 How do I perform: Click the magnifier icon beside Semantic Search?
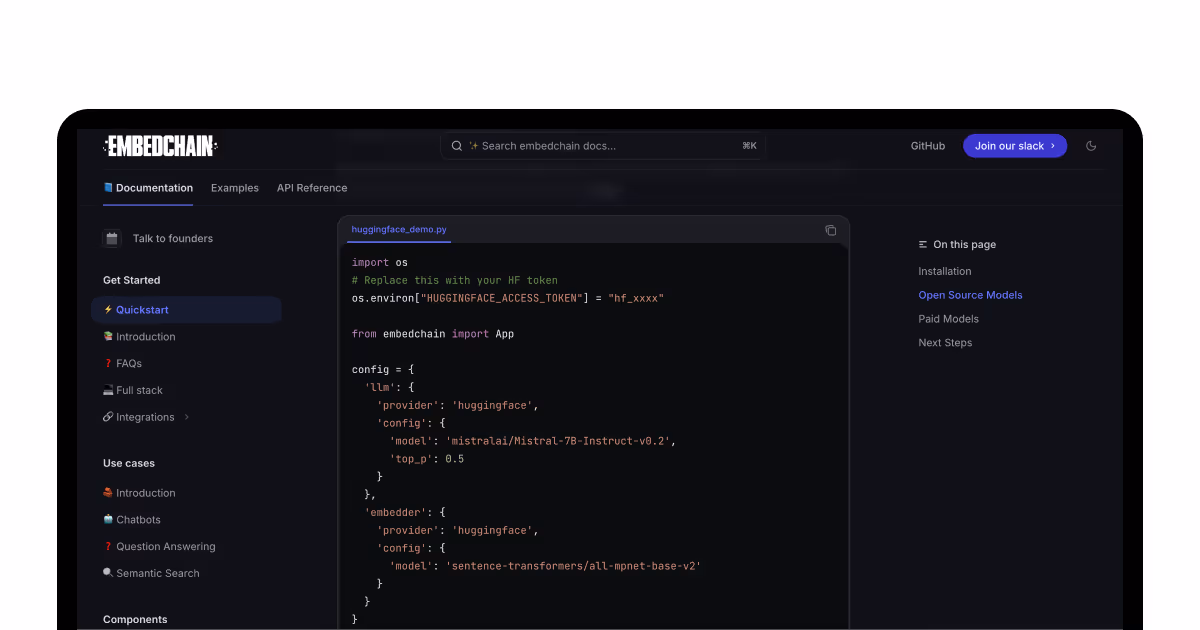pyautogui.click(x=107, y=573)
